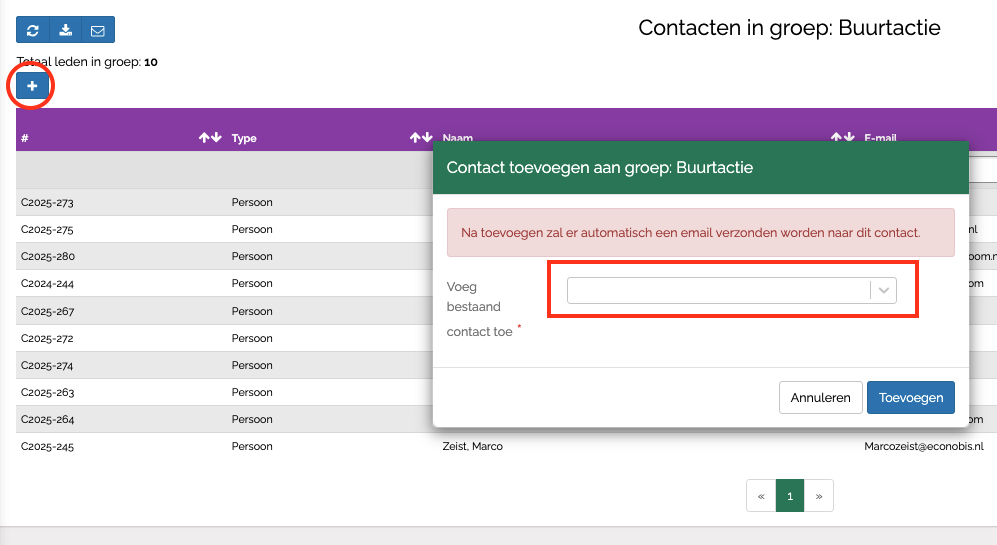Go to previous page with « arrow
This screenshot has height=545, width=997.
click(x=761, y=496)
